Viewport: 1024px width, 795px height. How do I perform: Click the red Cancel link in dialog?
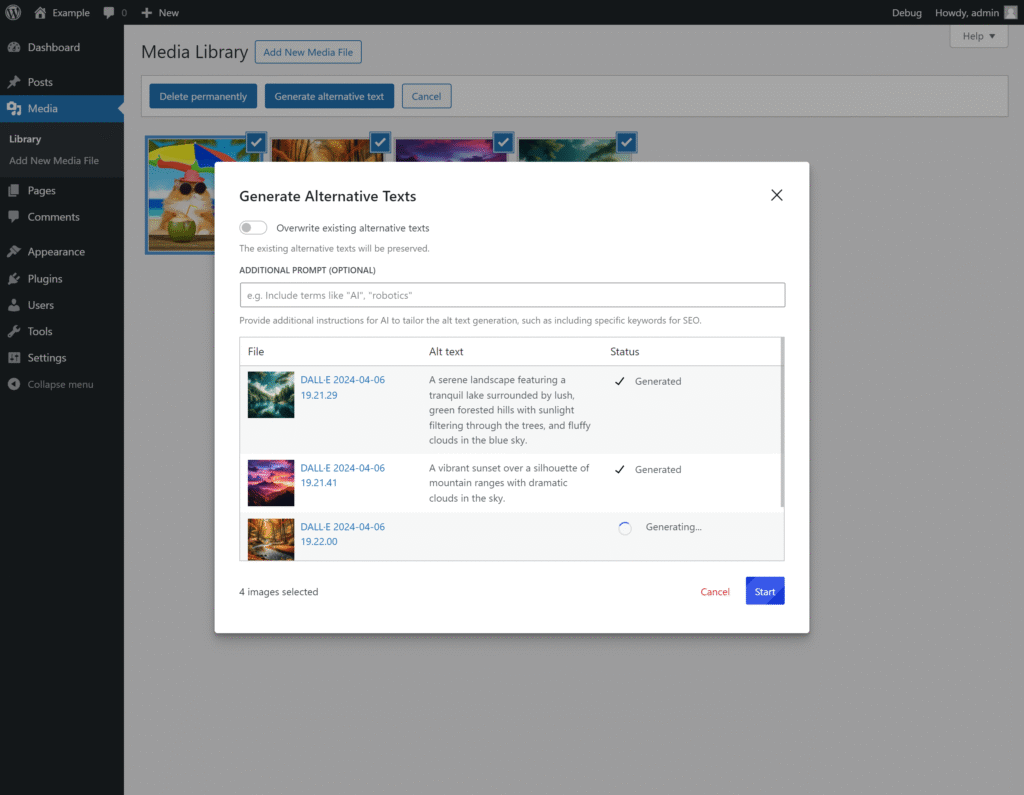(714, 592)
